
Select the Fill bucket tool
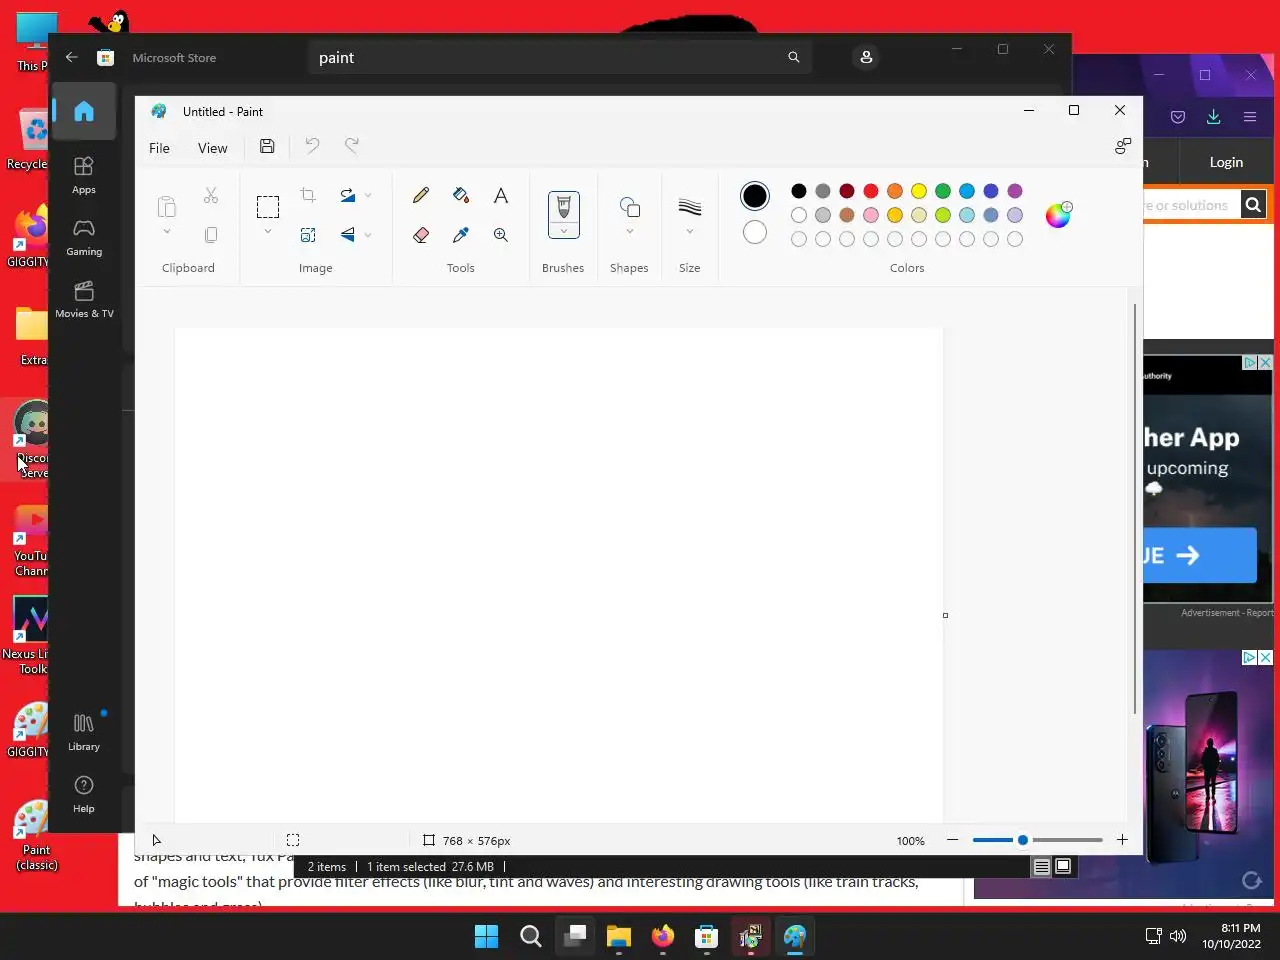(x=461, y=195)
